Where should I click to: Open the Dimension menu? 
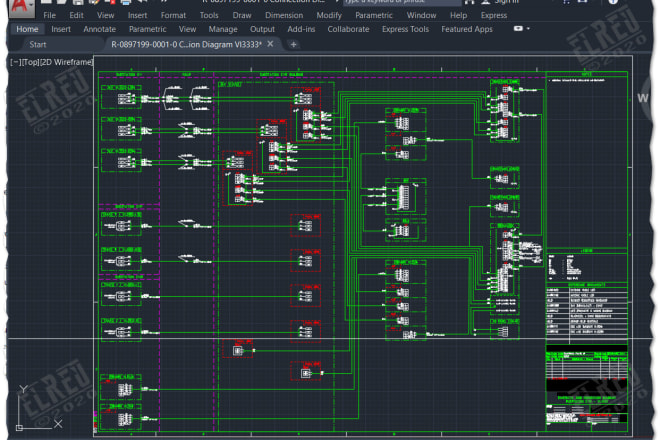tap(284, 16)
